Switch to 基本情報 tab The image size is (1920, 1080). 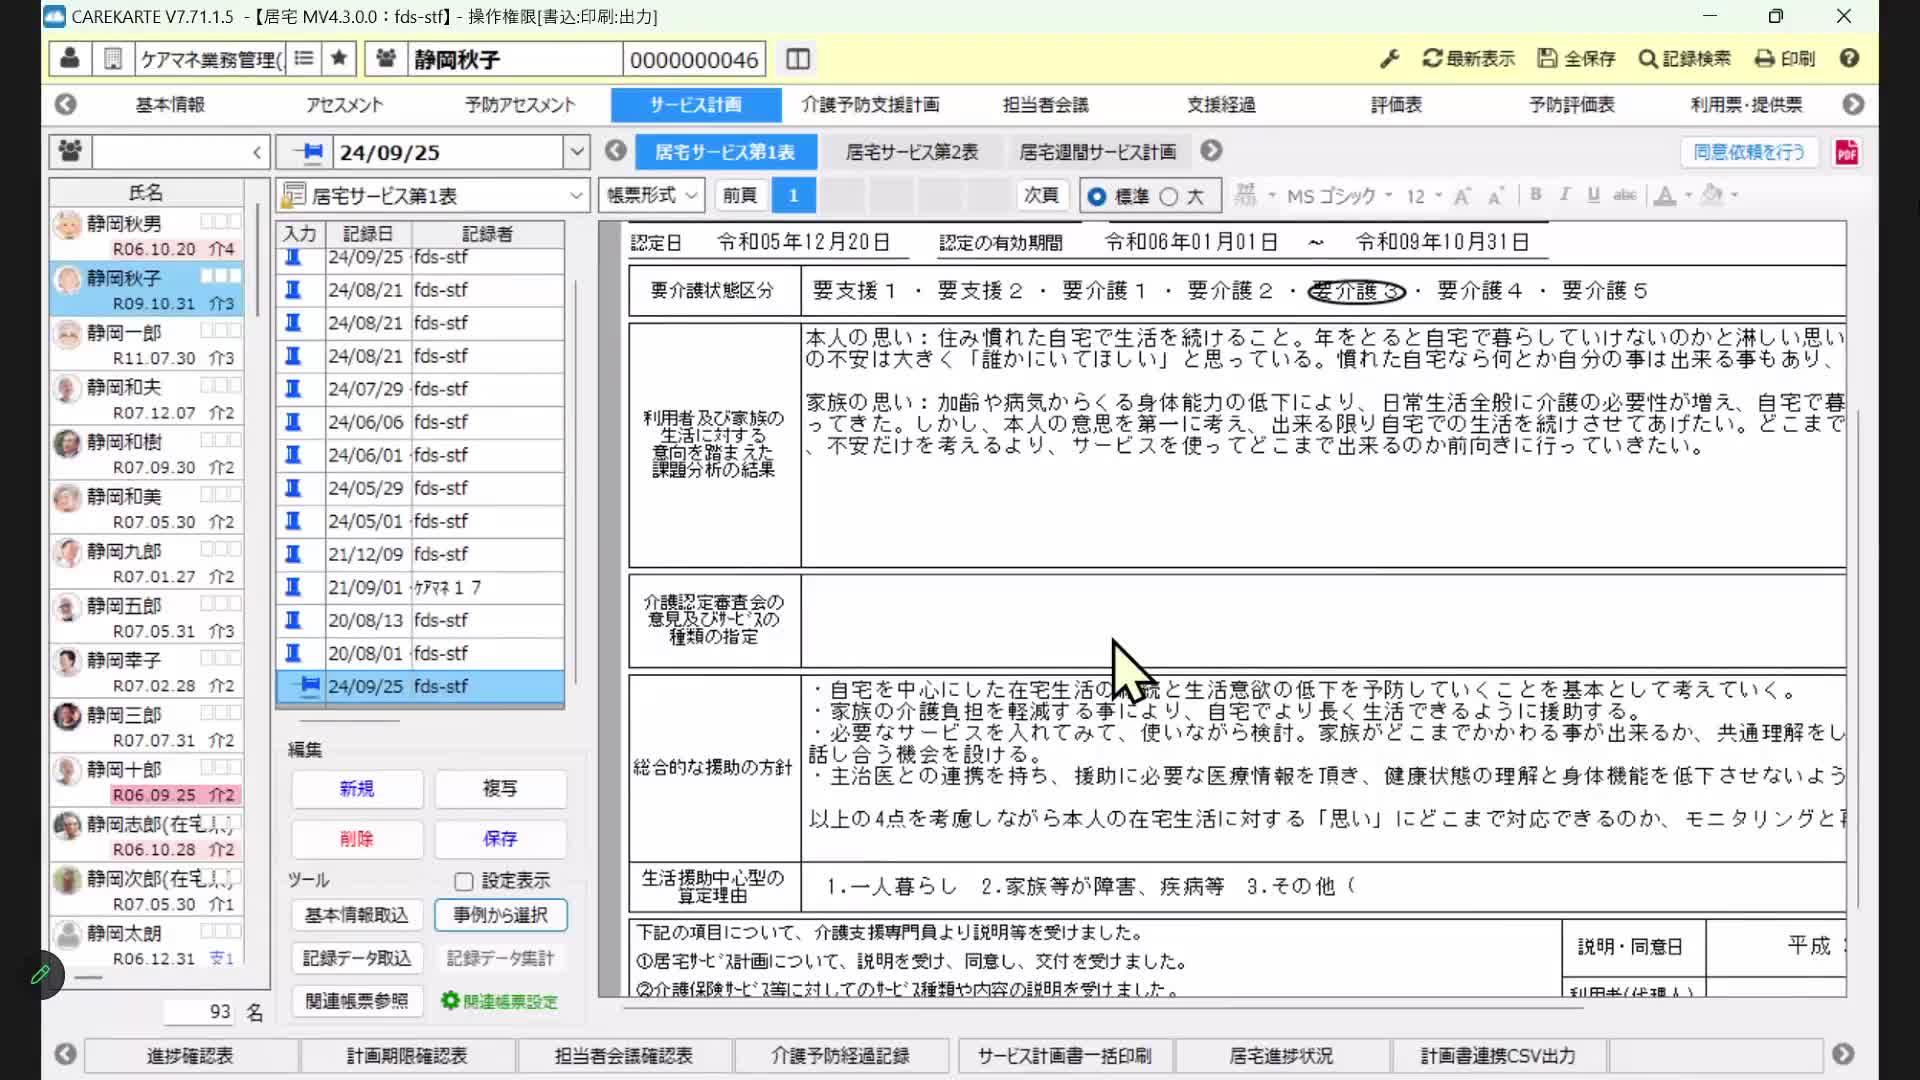[x=170, y=104]
